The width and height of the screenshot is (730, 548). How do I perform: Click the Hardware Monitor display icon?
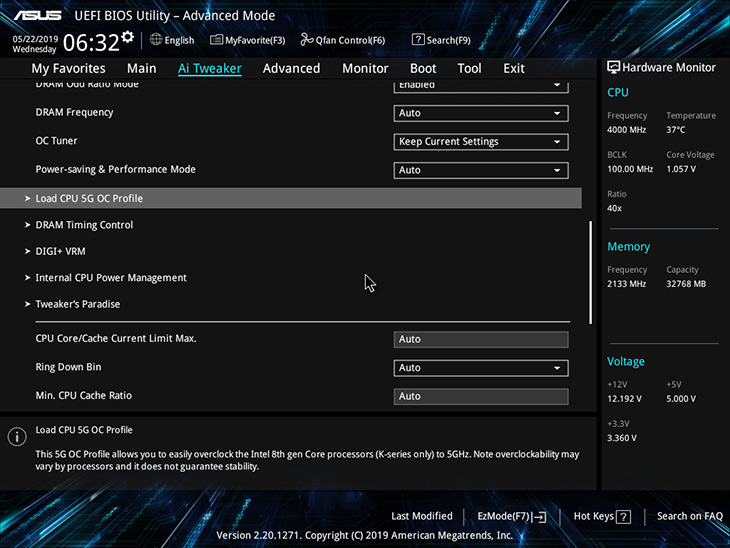click(613, 68)
